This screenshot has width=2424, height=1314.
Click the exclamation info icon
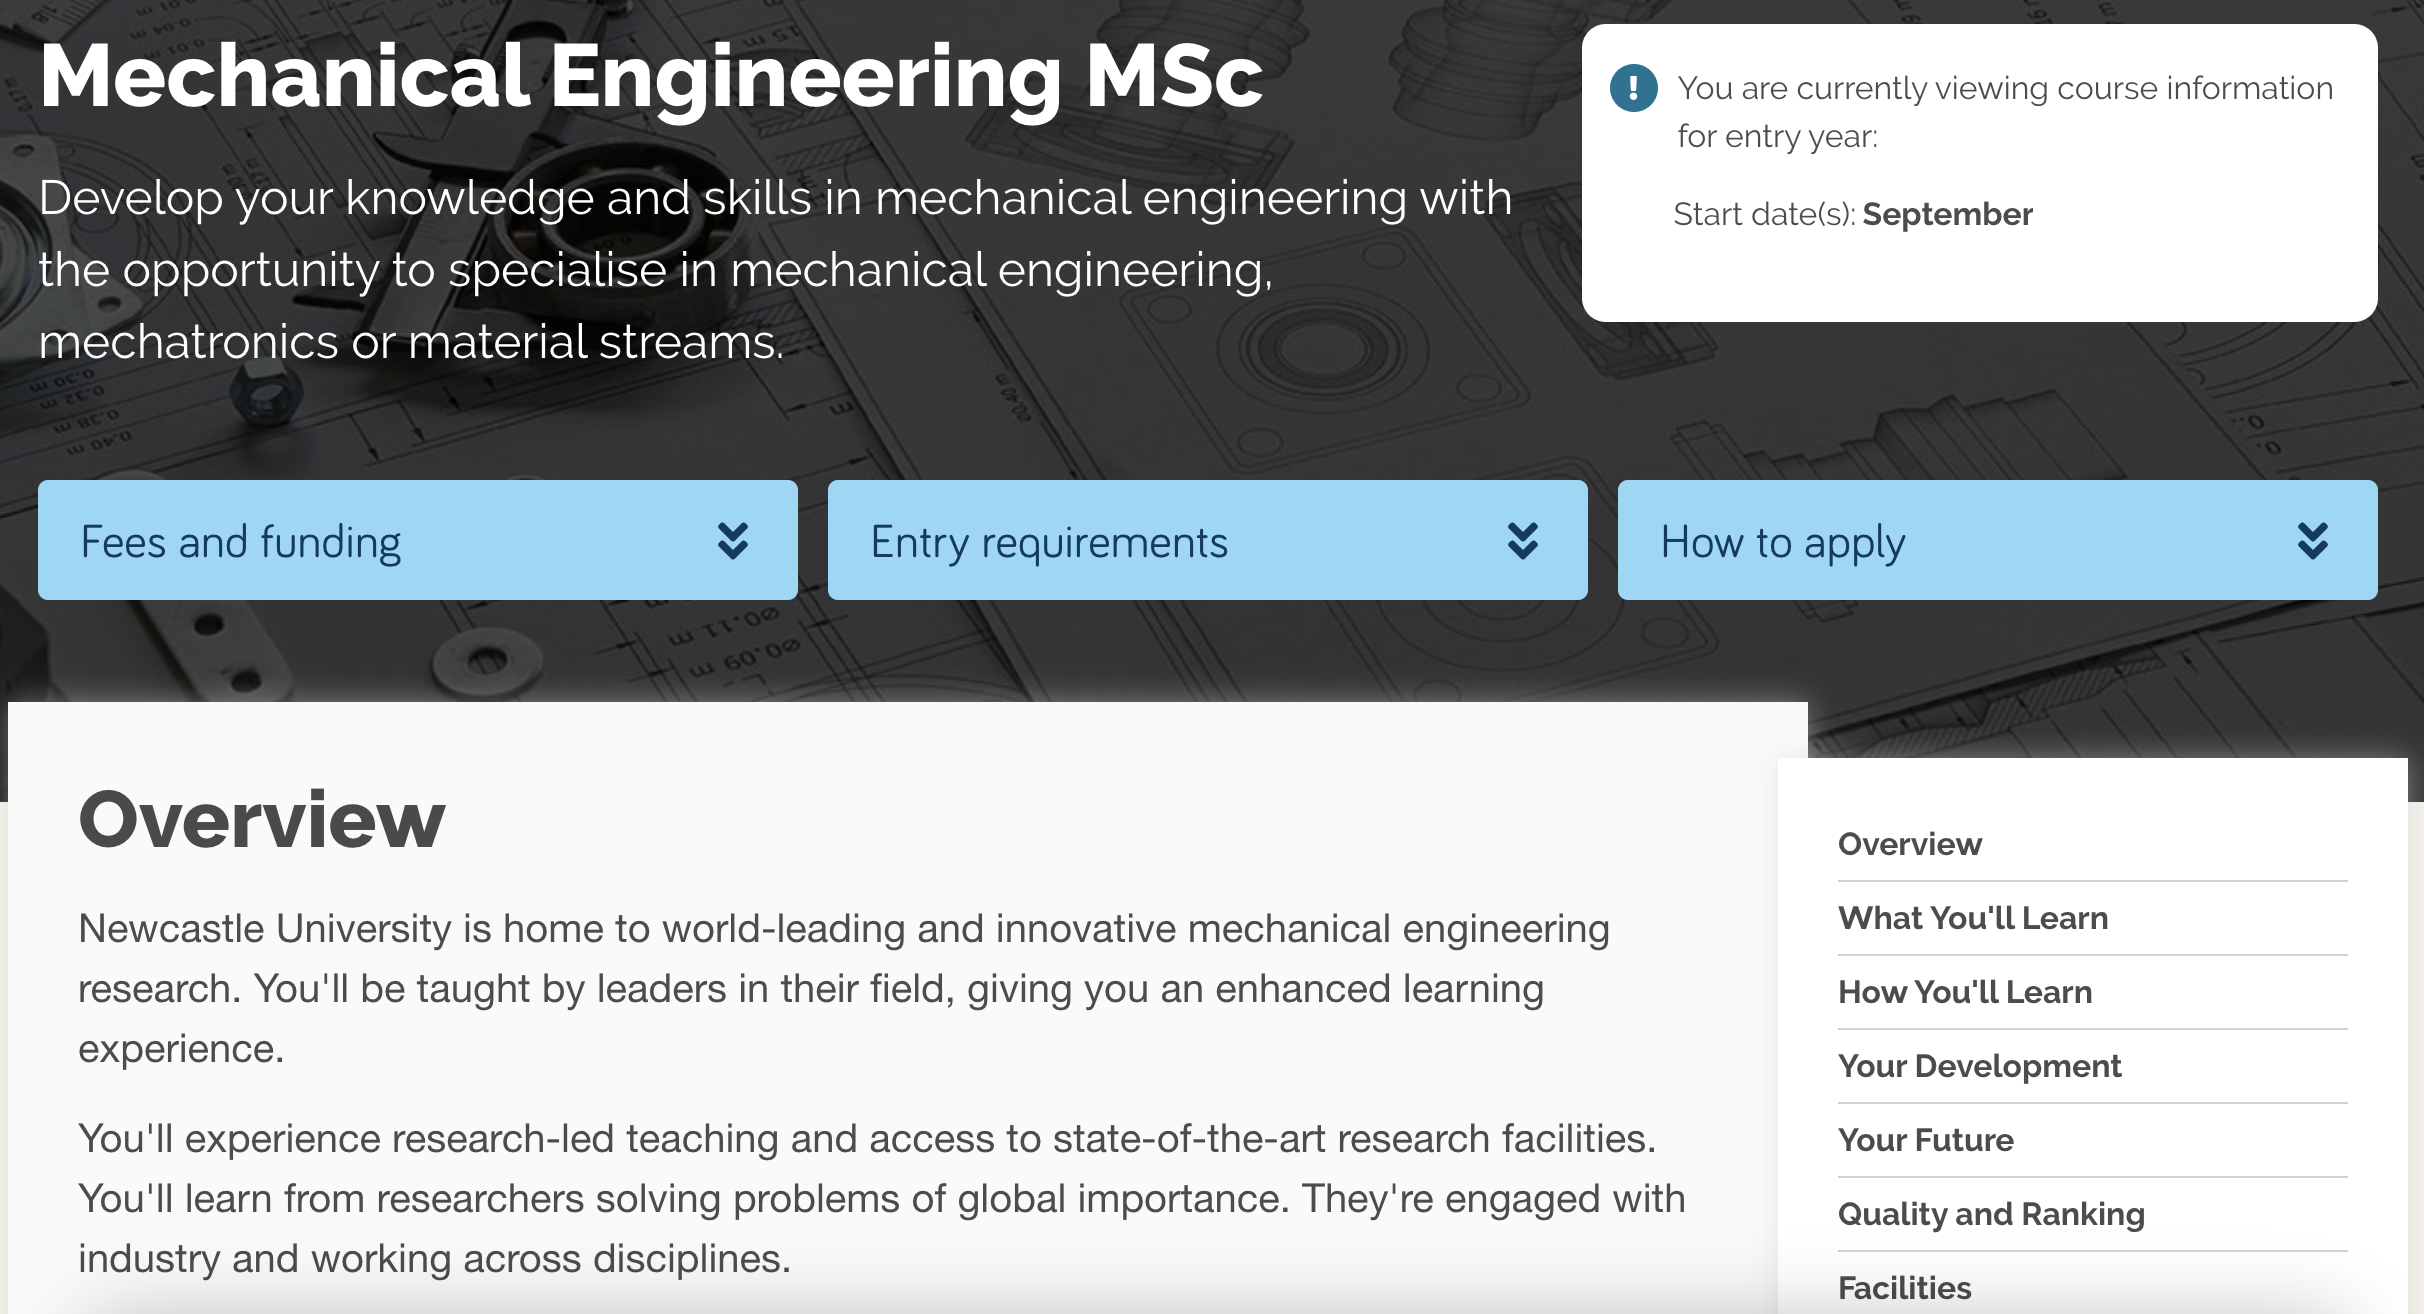tap(1633, 88)
